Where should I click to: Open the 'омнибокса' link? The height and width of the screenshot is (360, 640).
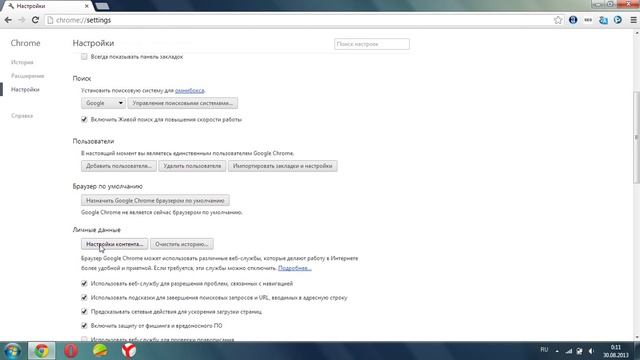pyautogui.click(x=190, y=91)
